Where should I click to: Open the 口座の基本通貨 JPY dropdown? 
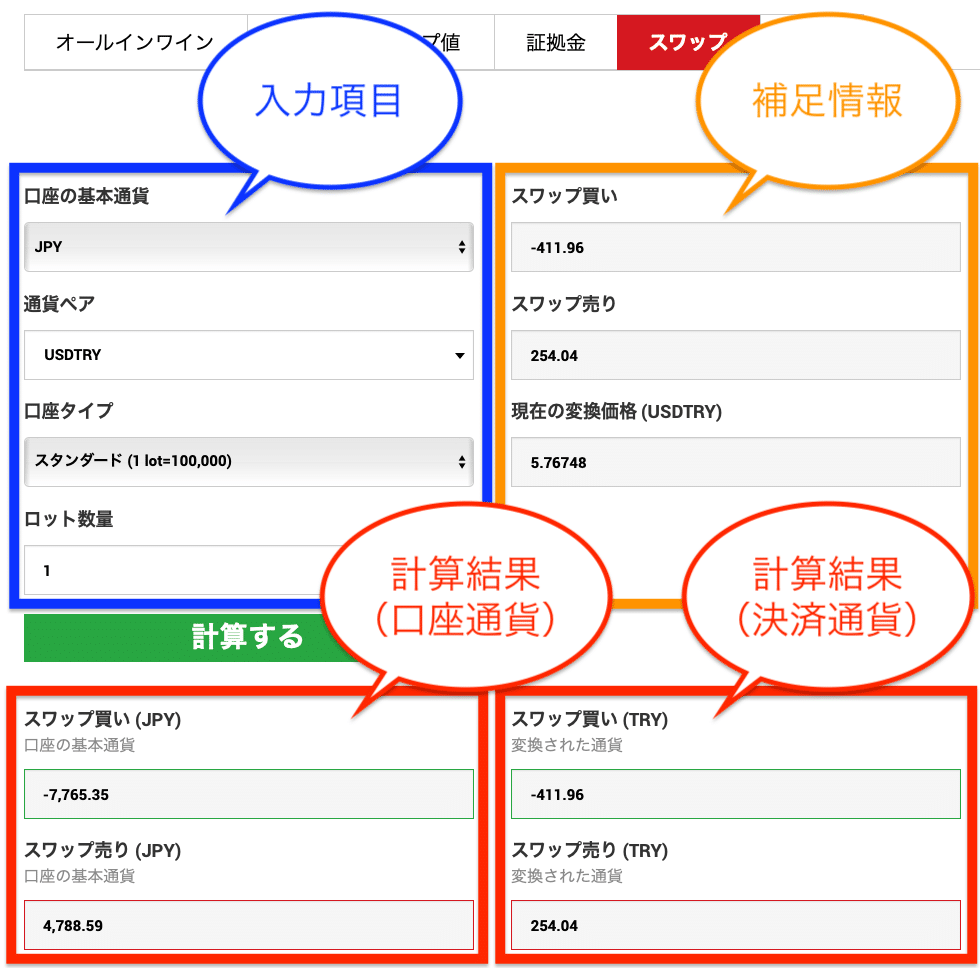[248, 247]
